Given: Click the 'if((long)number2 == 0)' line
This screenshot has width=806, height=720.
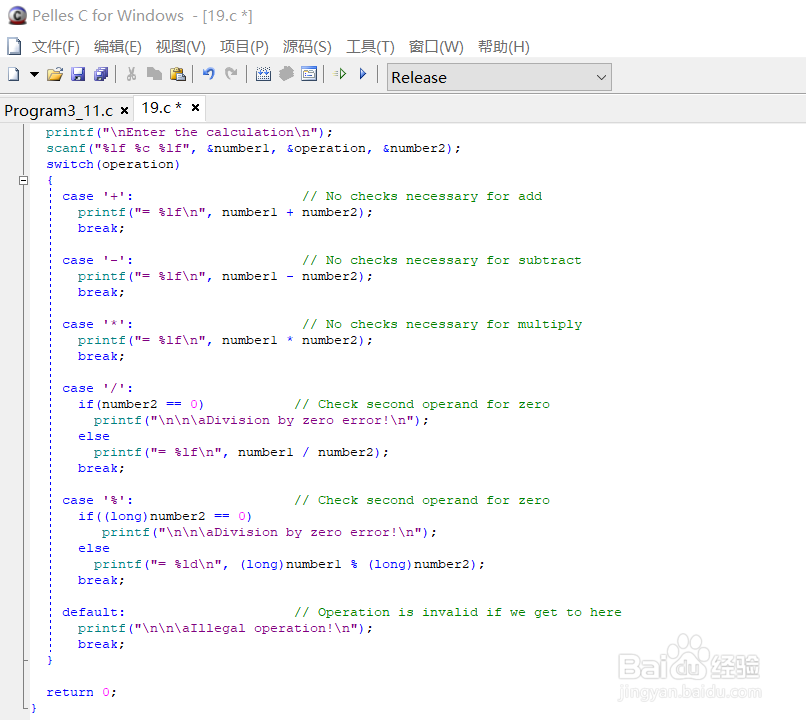Looking at the screenshot, I should tap(165, 516).
